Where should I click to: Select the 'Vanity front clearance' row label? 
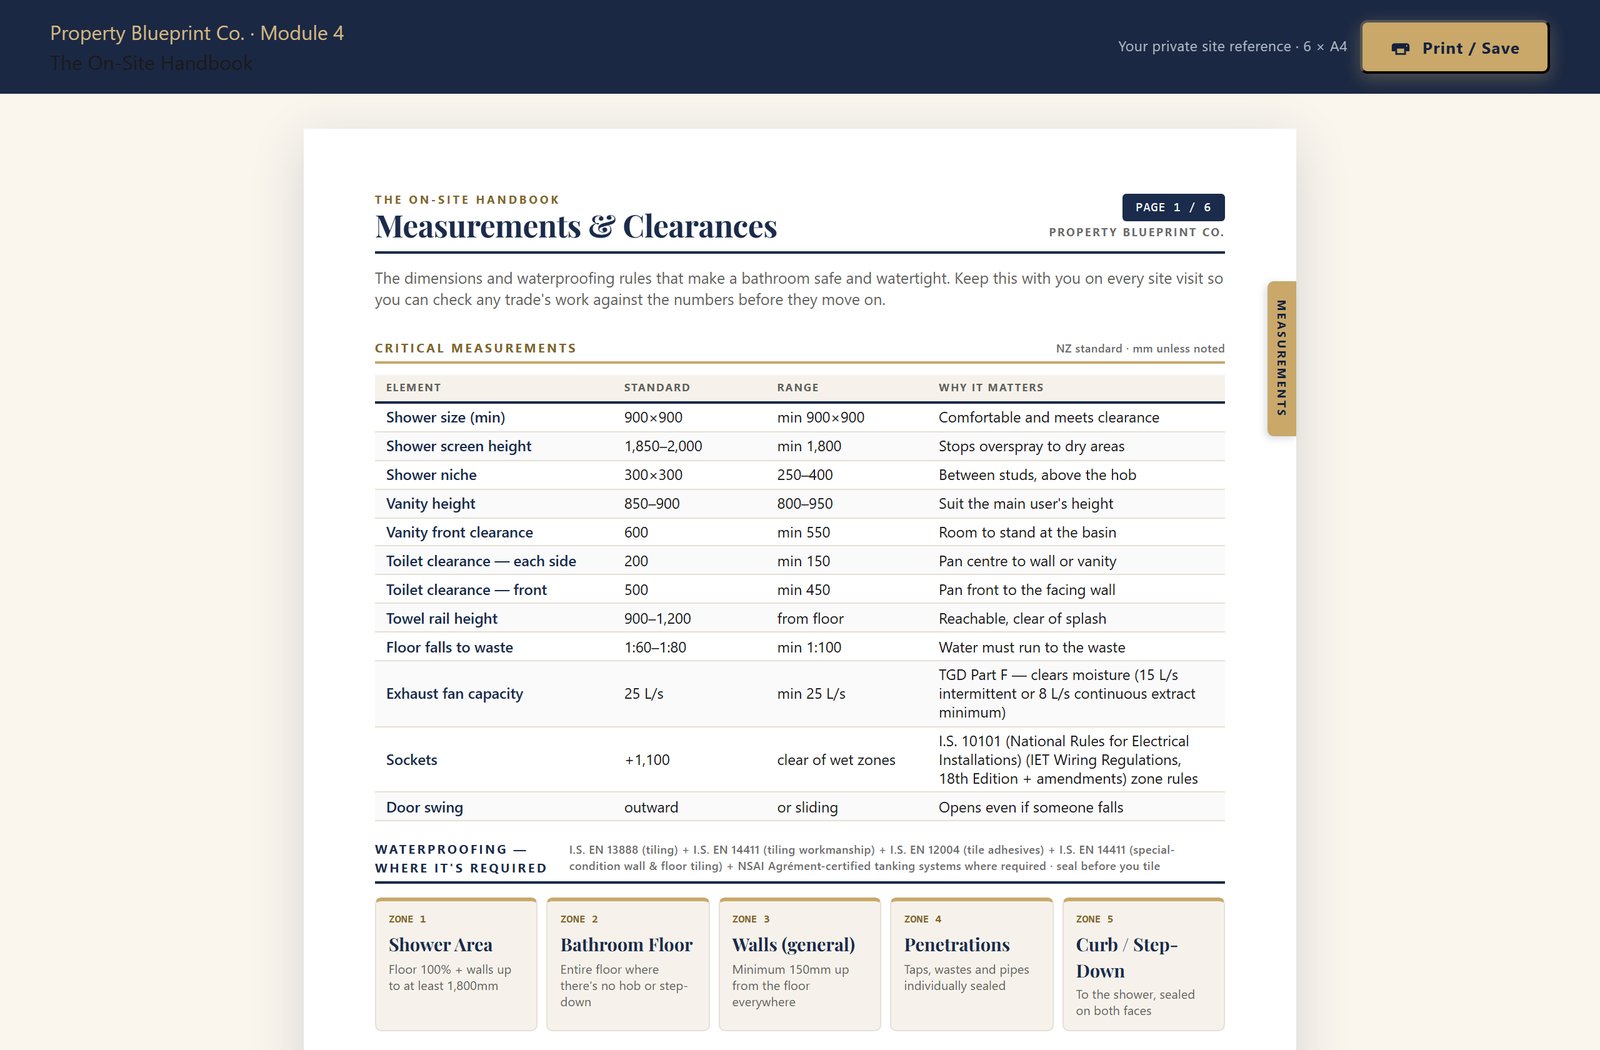pos(460,533)
